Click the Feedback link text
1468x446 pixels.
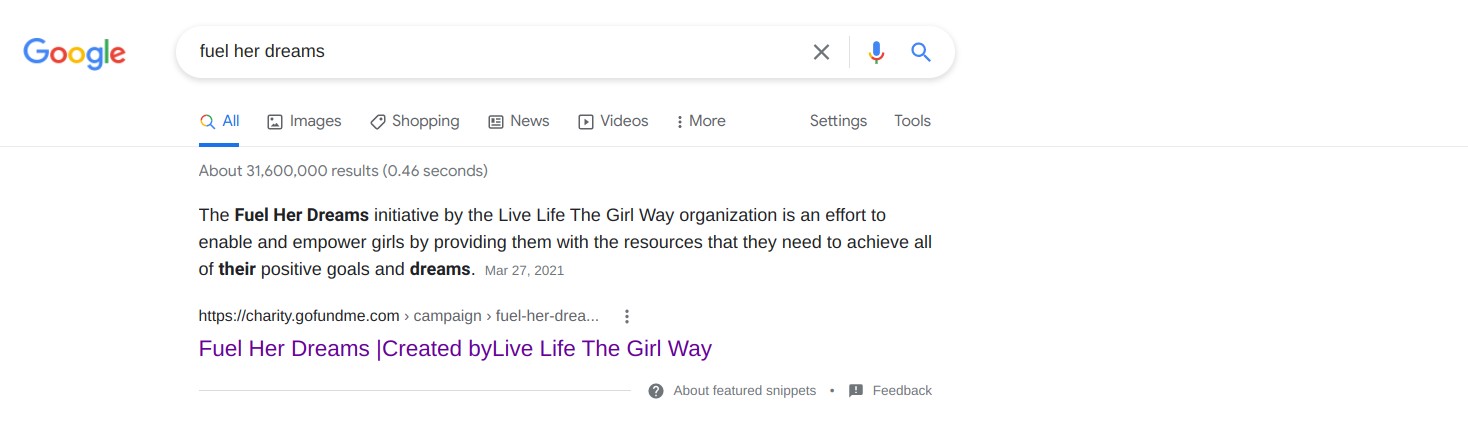tap(902, 391)
